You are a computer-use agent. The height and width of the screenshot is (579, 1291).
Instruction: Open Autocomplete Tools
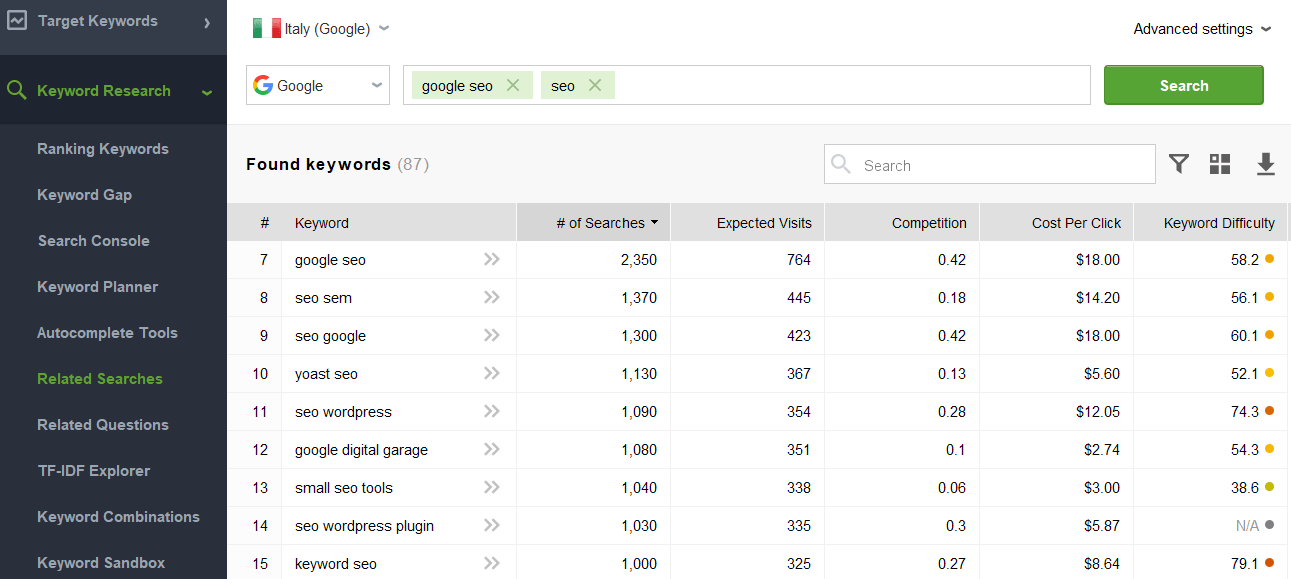pyautogui.click(x=107, y=333)
